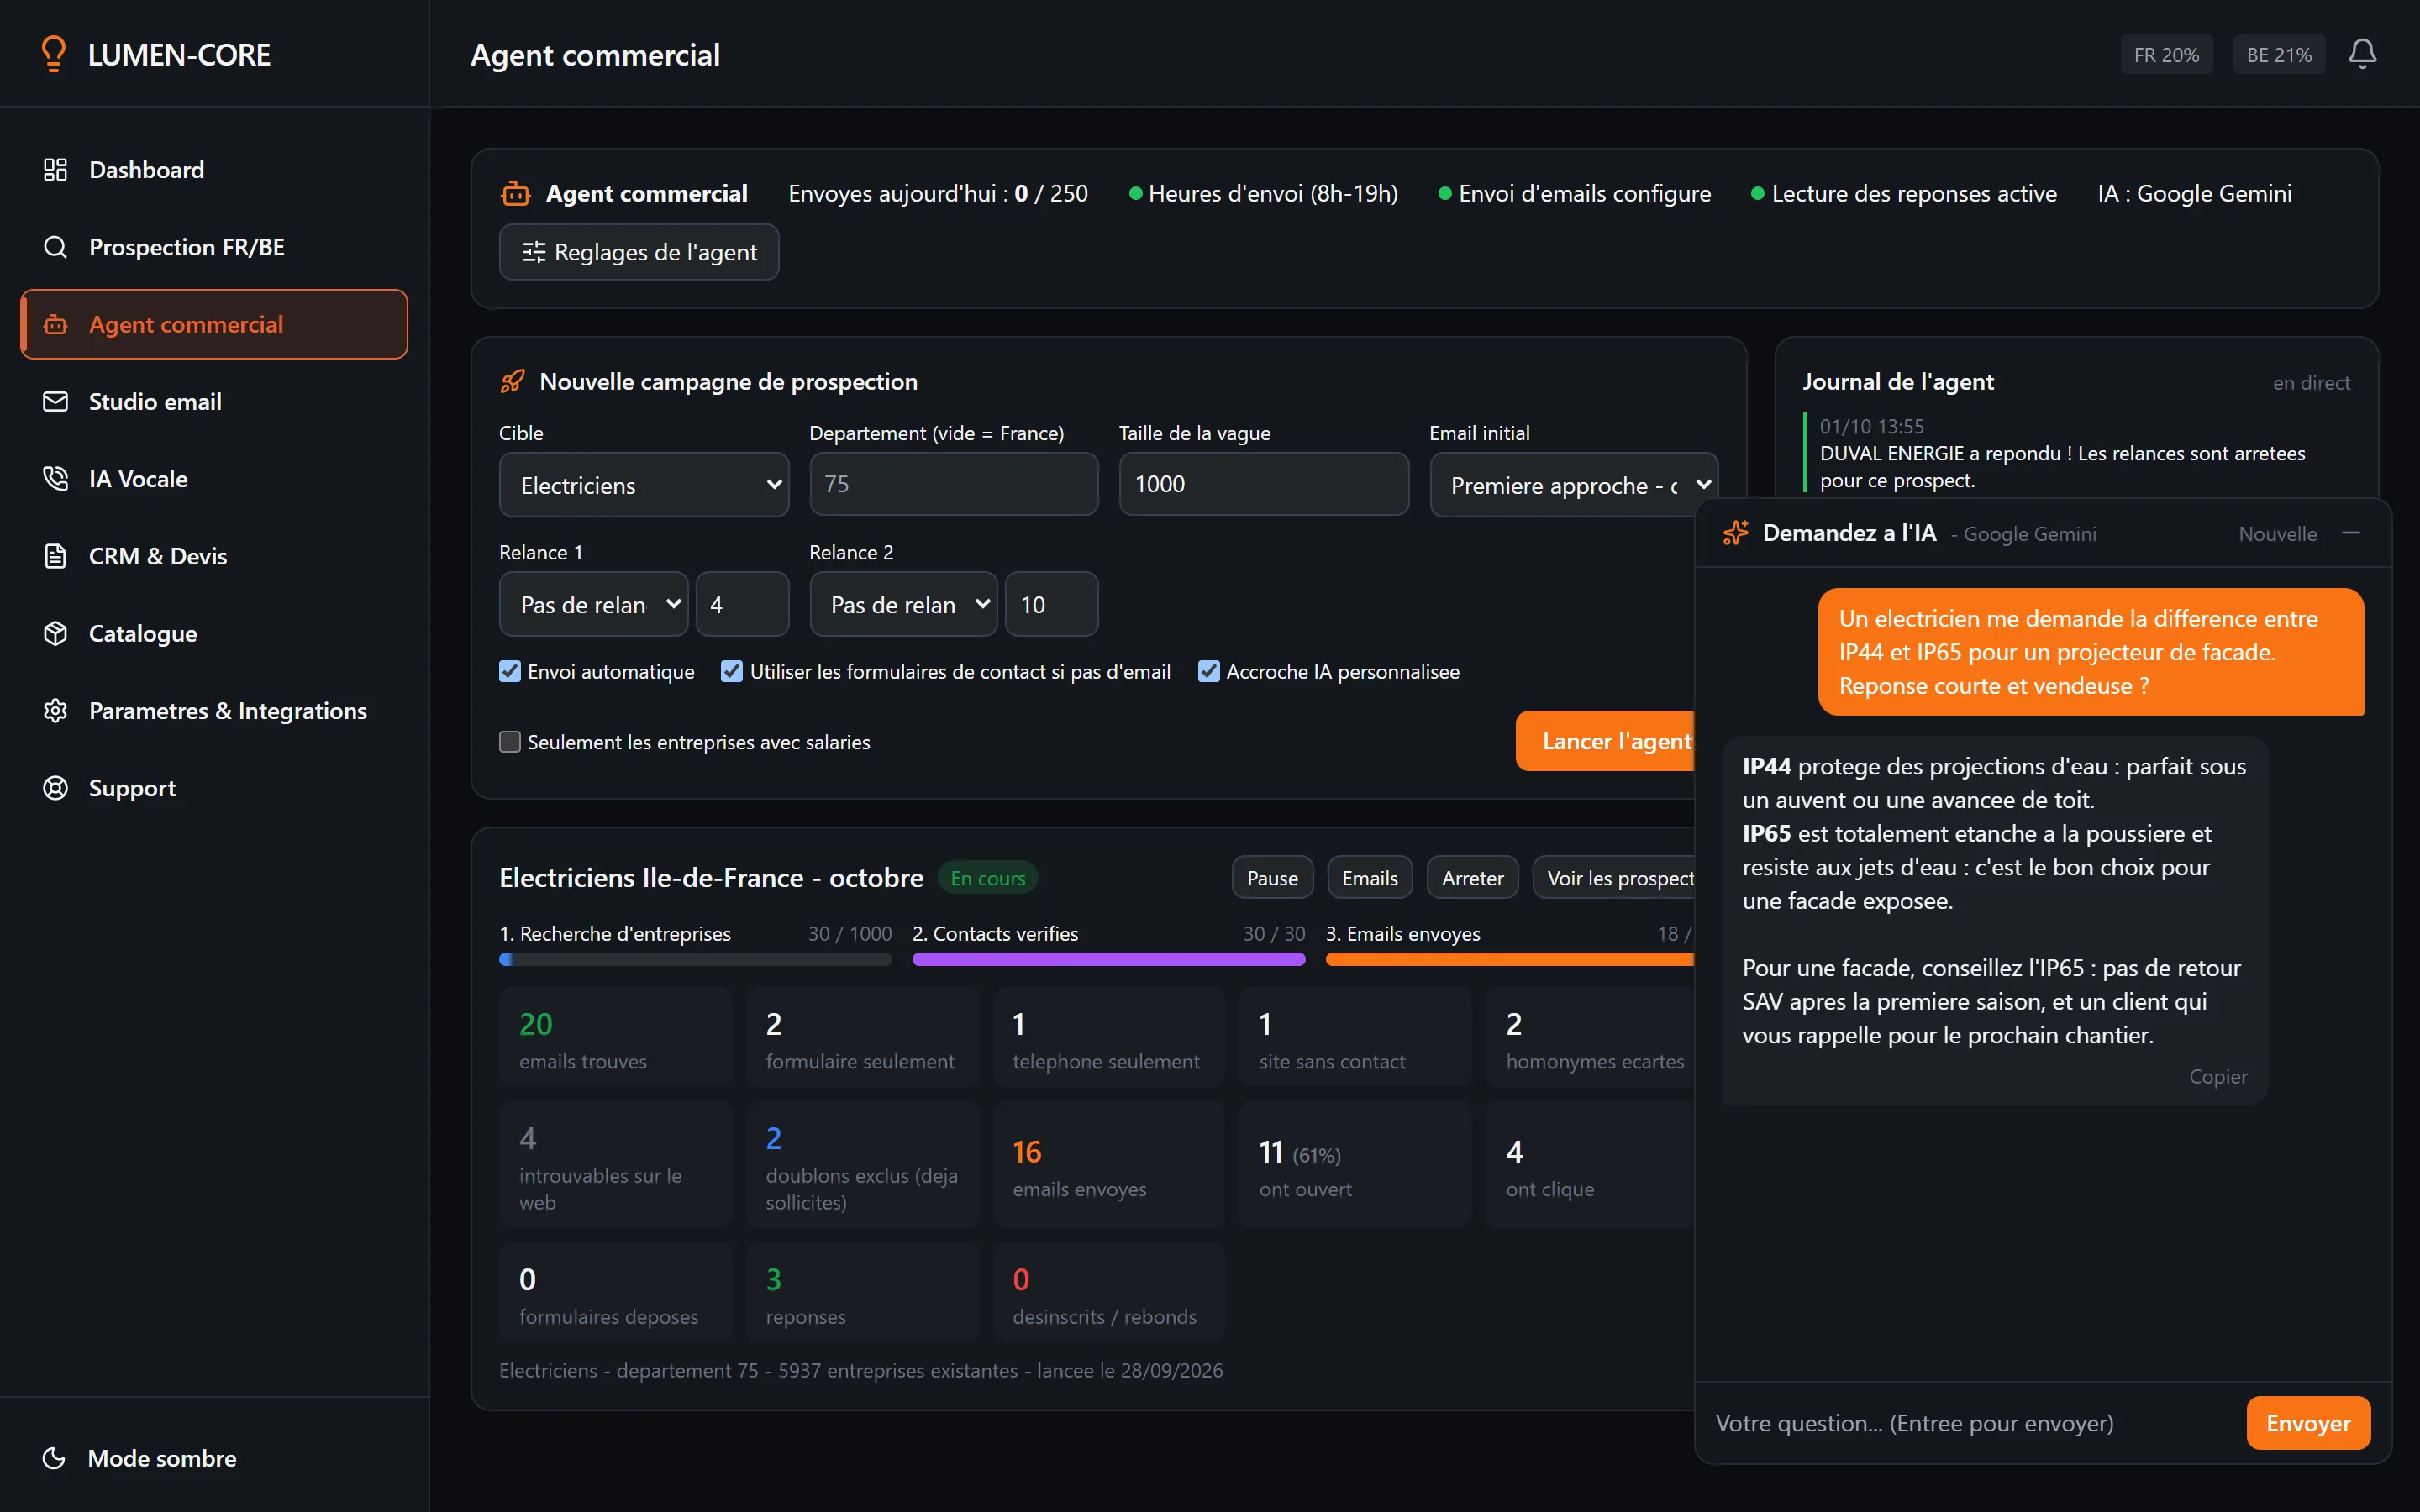Screen dimensions: 2420x1512
Task: Expand the Relance 2 template dropdown
Action: (x=904, y=604)
